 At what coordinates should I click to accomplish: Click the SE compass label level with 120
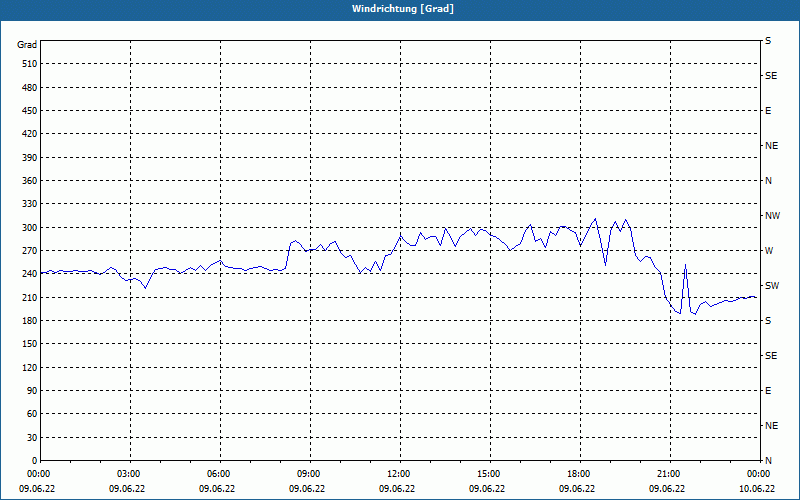coord(771,356)
